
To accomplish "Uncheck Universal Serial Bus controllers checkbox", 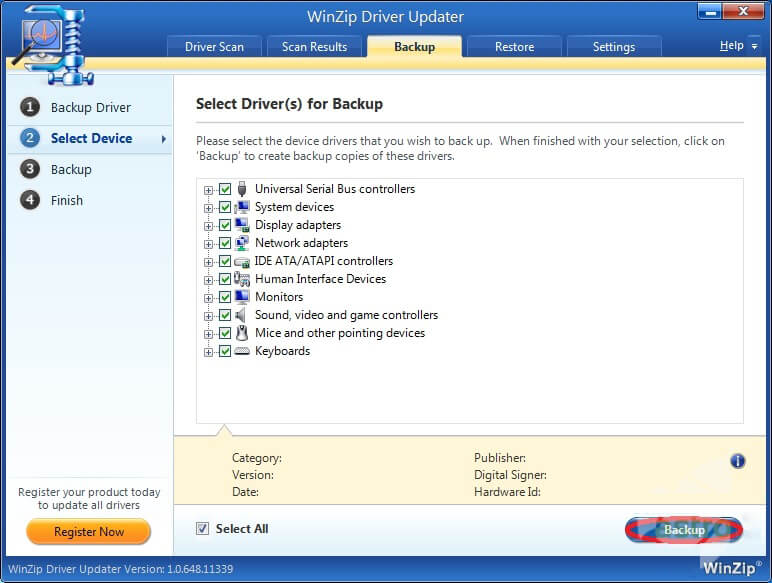I will pos(225,189).
